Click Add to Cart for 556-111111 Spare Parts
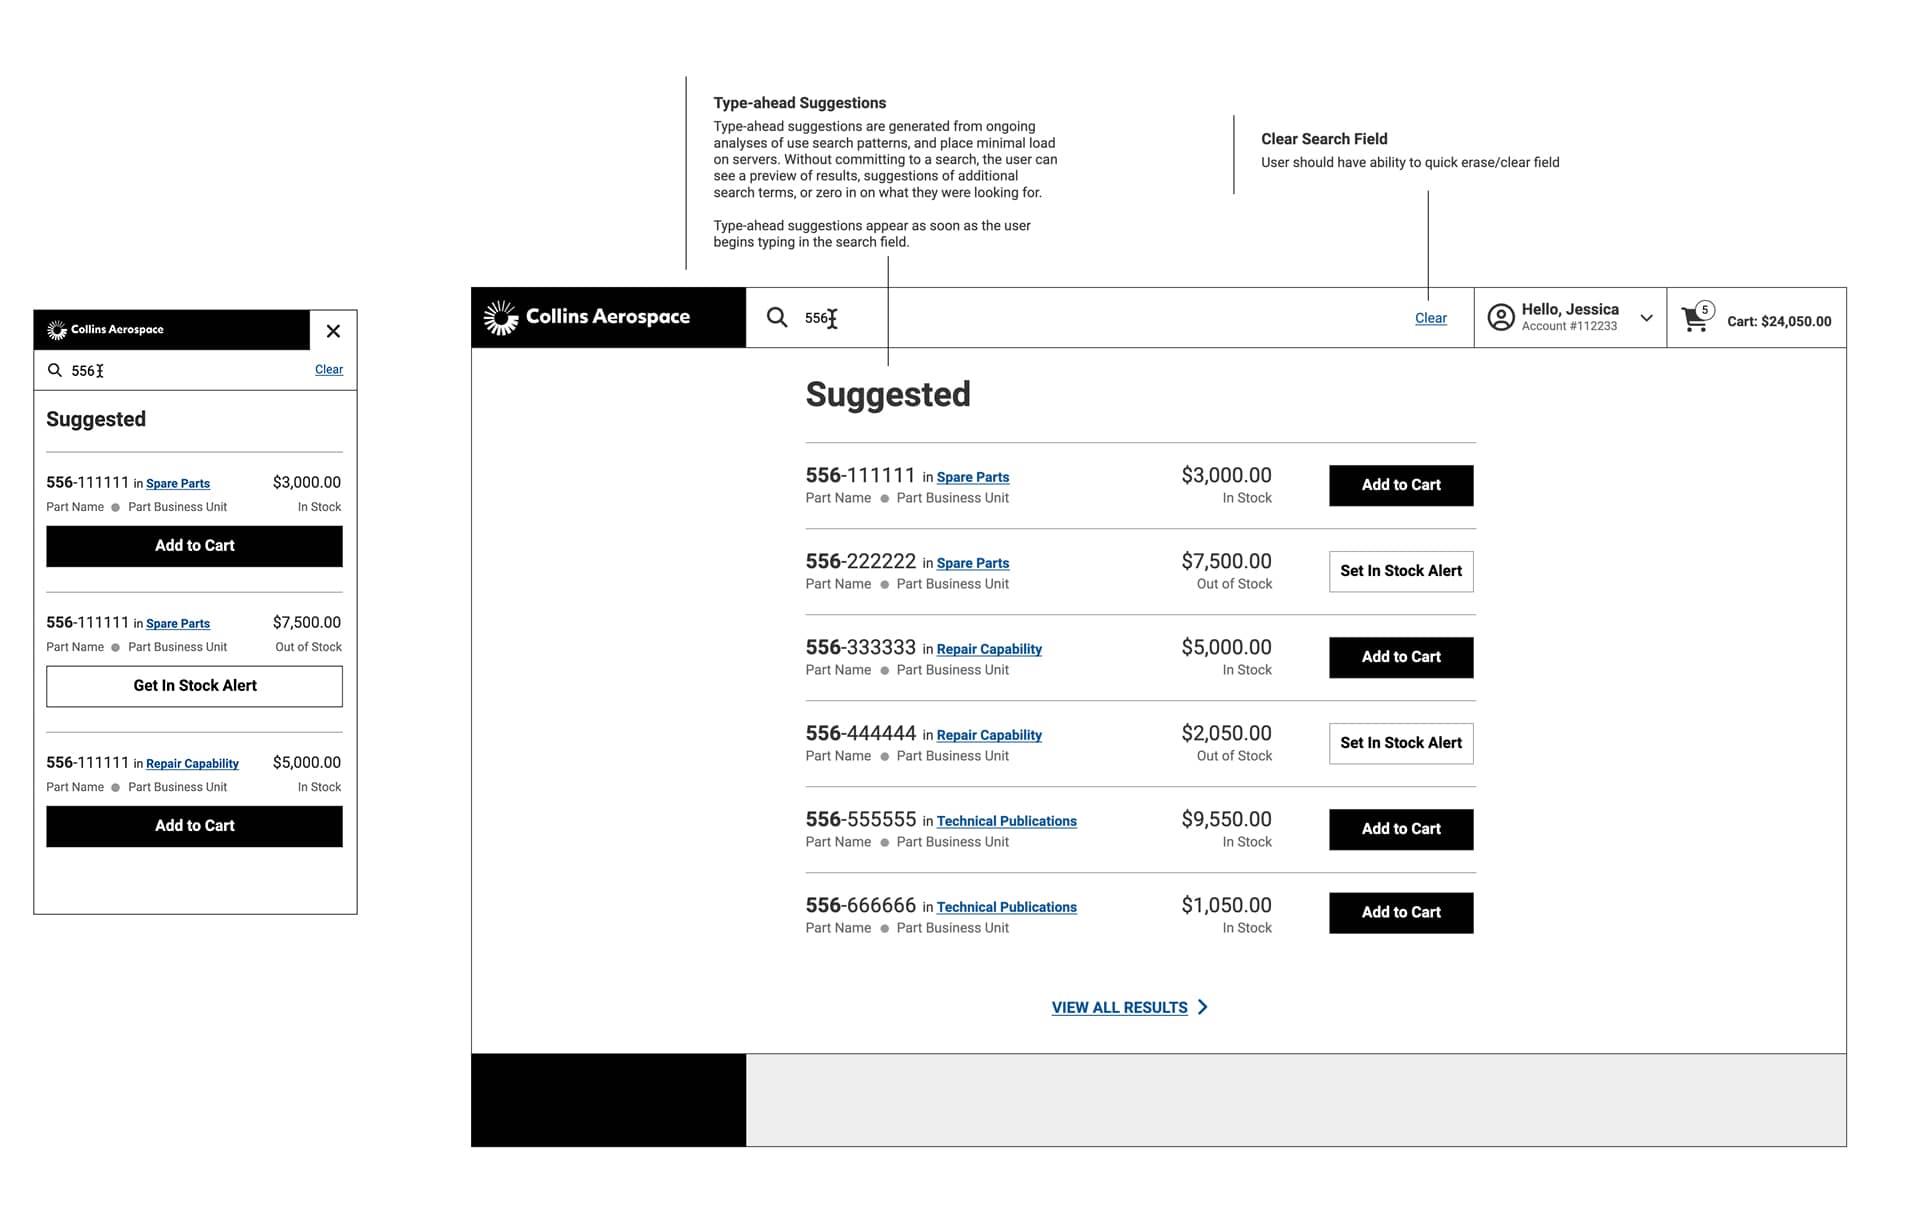 coord(1401,484)
